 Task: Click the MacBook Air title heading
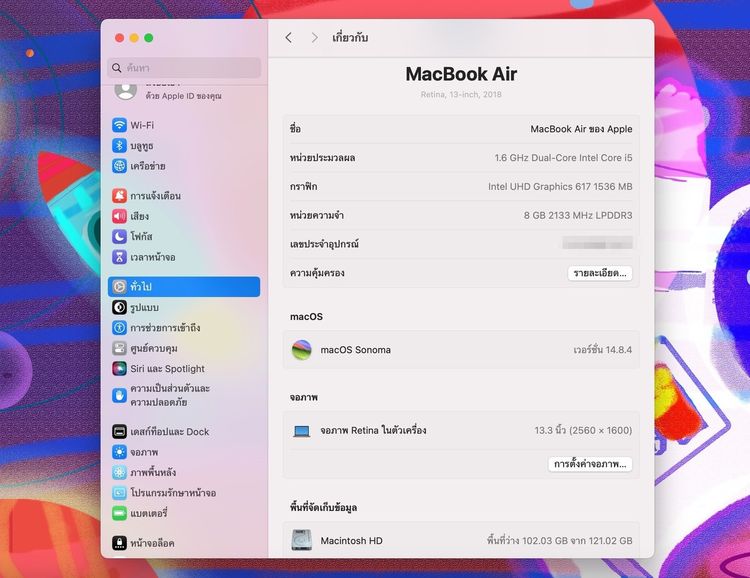tap(461, 74)
